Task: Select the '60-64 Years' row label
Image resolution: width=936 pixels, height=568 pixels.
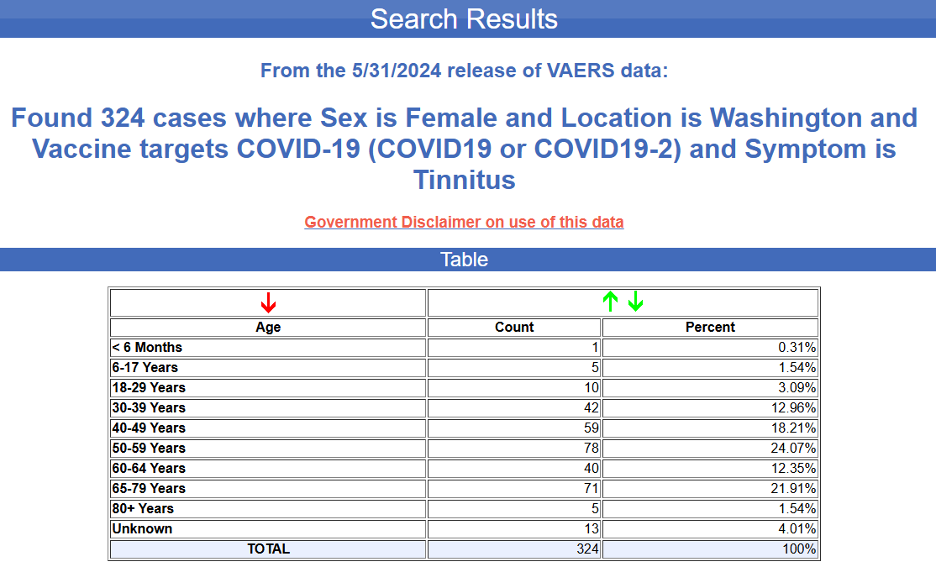Action: (149, 468)
